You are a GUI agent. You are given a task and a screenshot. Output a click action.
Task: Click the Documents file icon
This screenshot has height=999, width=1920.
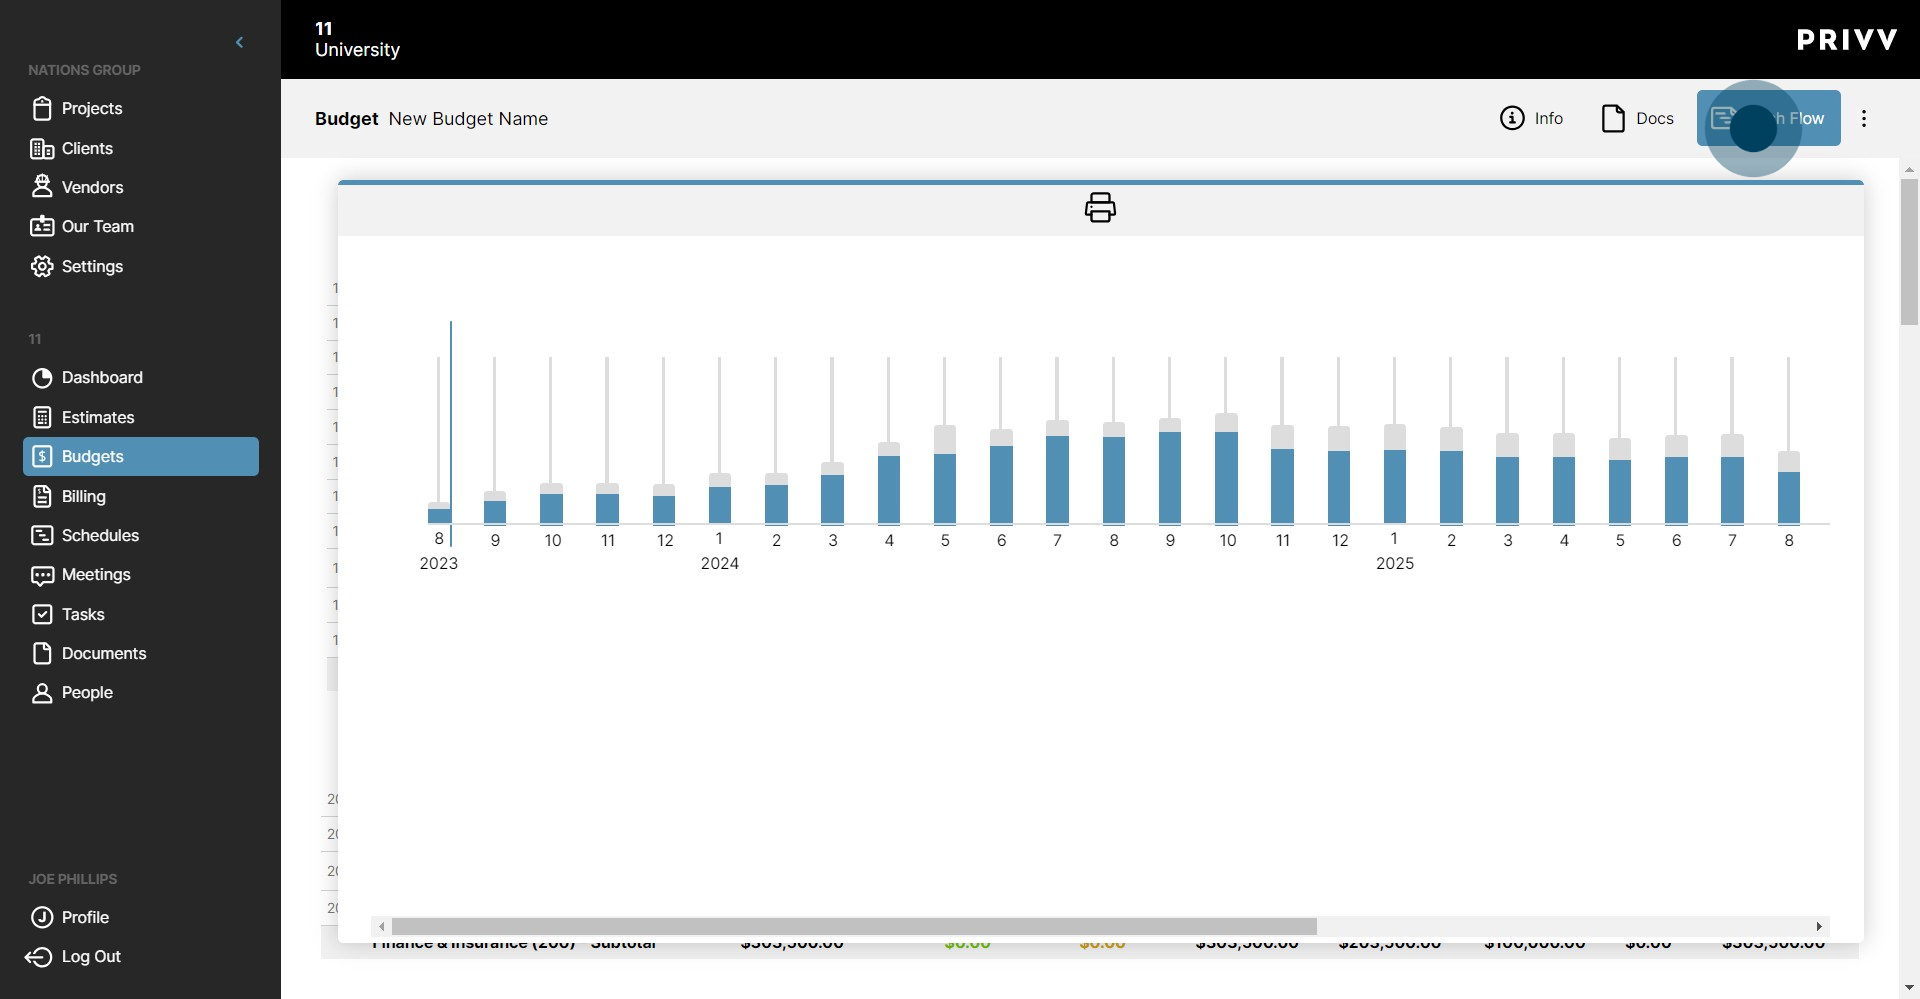tap(42, 653)
